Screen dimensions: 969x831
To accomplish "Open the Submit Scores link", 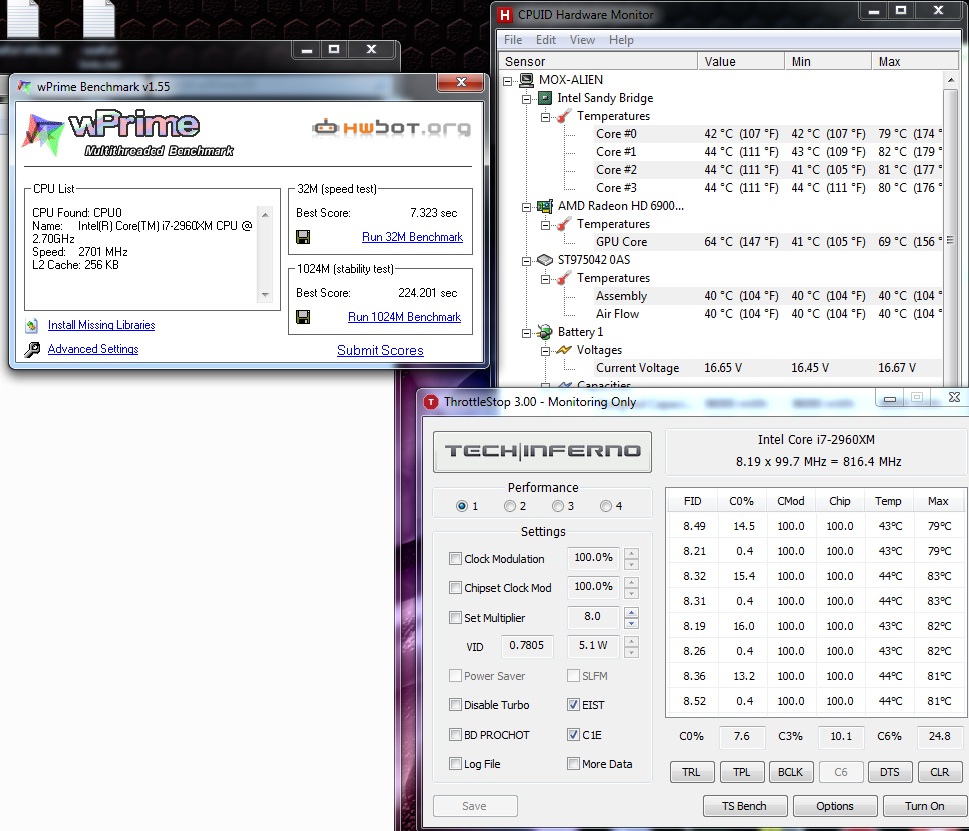I will tap(380, 350).
